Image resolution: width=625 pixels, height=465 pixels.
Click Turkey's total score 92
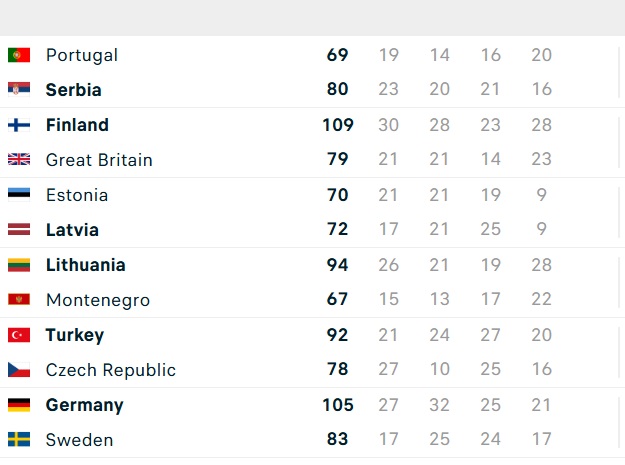pos(338,335)
